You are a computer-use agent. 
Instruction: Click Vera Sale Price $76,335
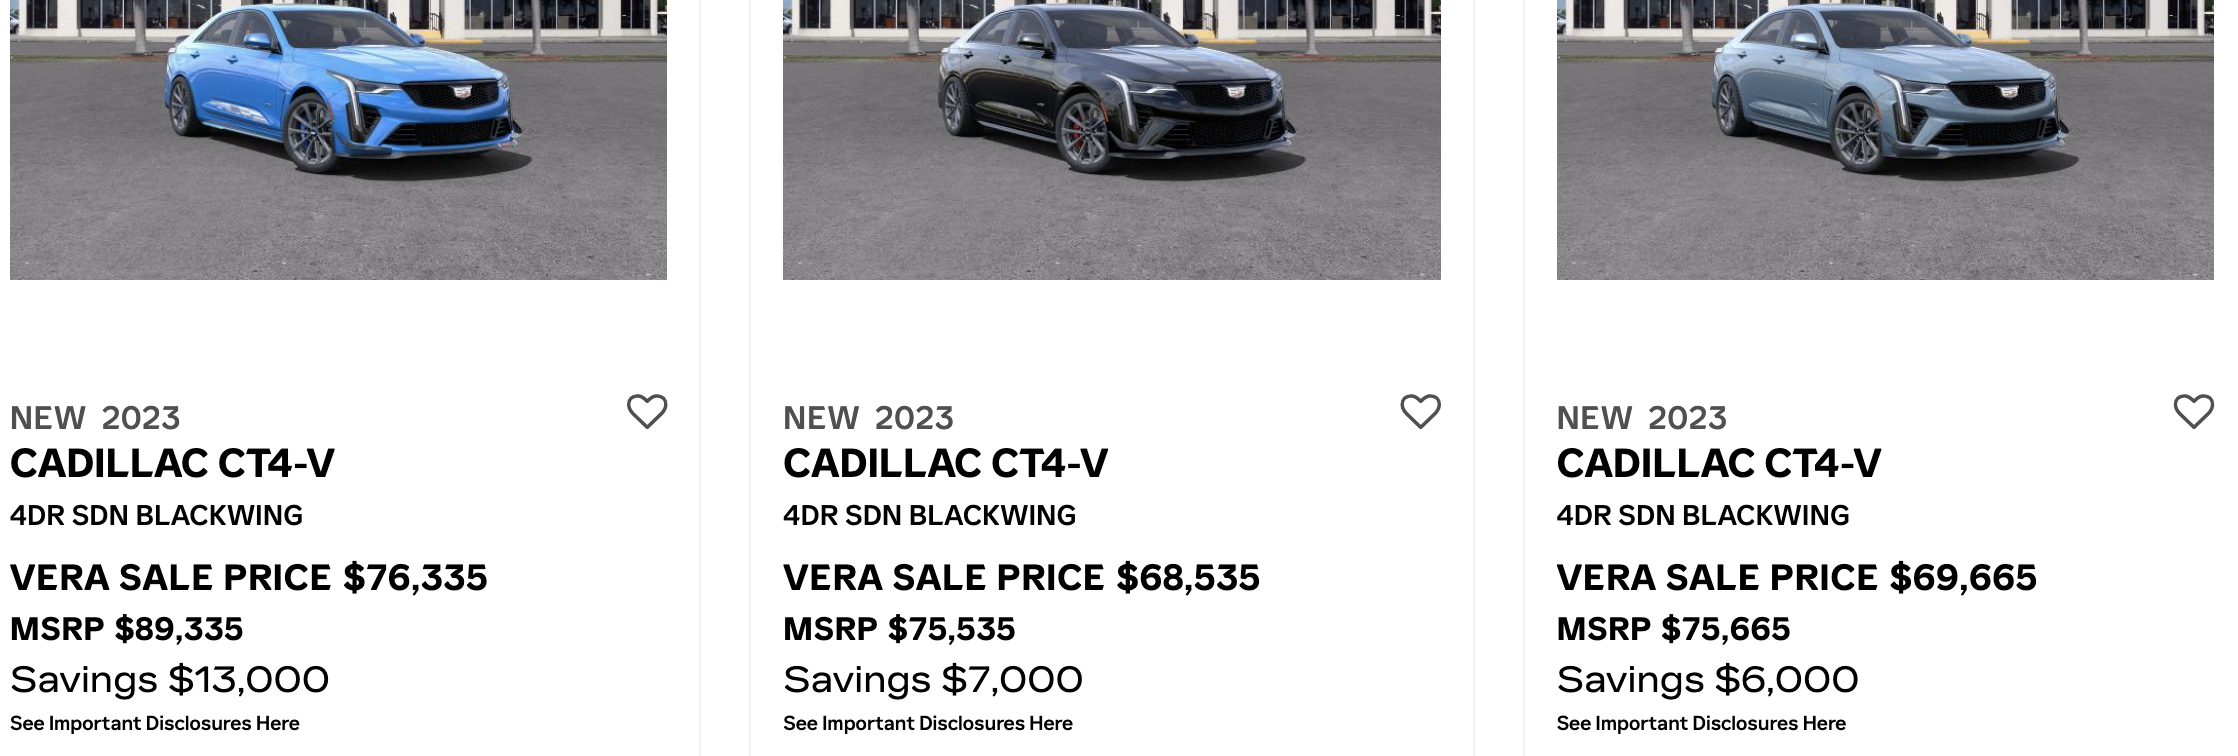pyautogui.click(x=248, y=578)
